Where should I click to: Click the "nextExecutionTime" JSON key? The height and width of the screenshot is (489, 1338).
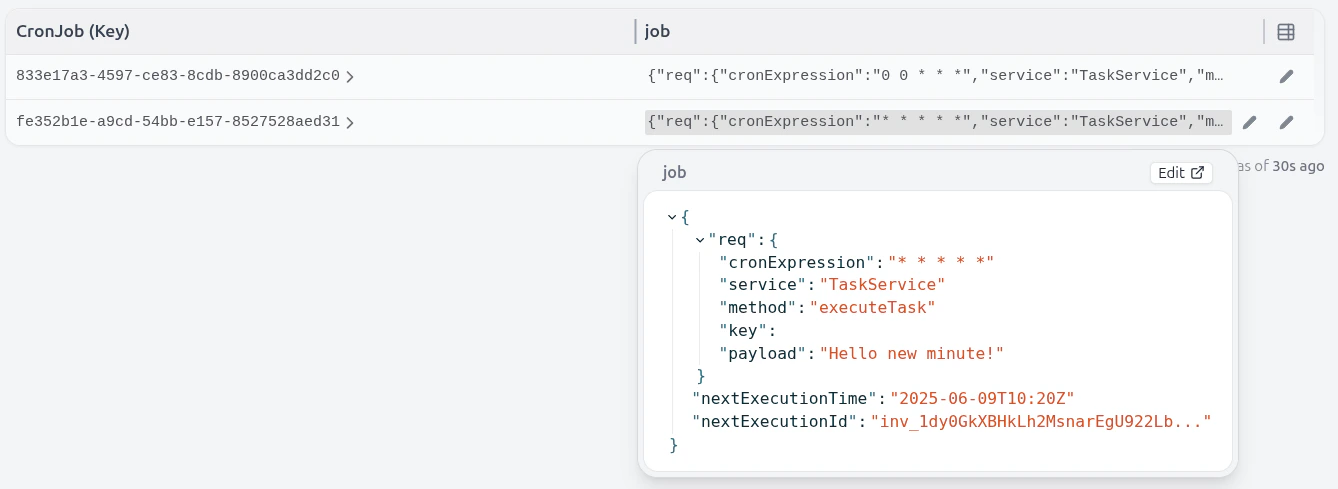[784, 399]
